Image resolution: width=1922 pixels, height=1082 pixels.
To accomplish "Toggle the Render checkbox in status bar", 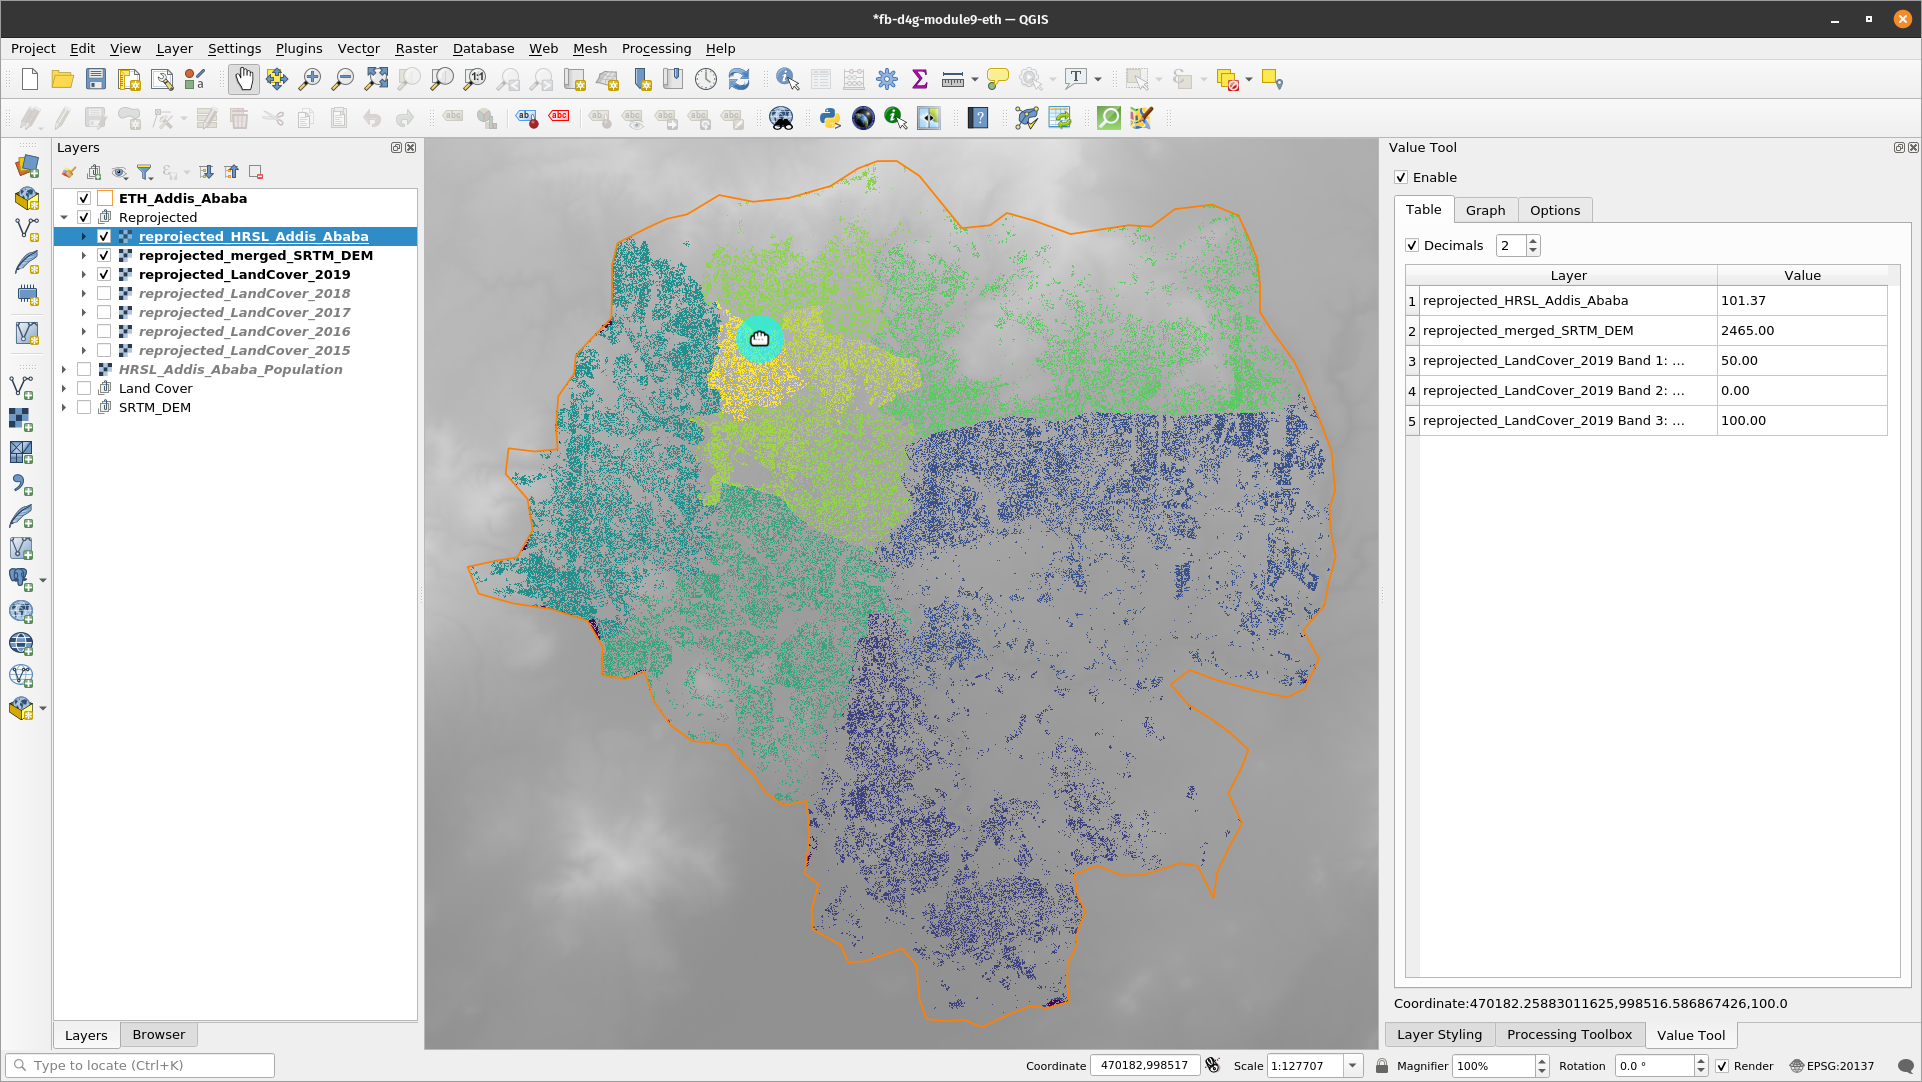I will [x=1722, y=1066].
